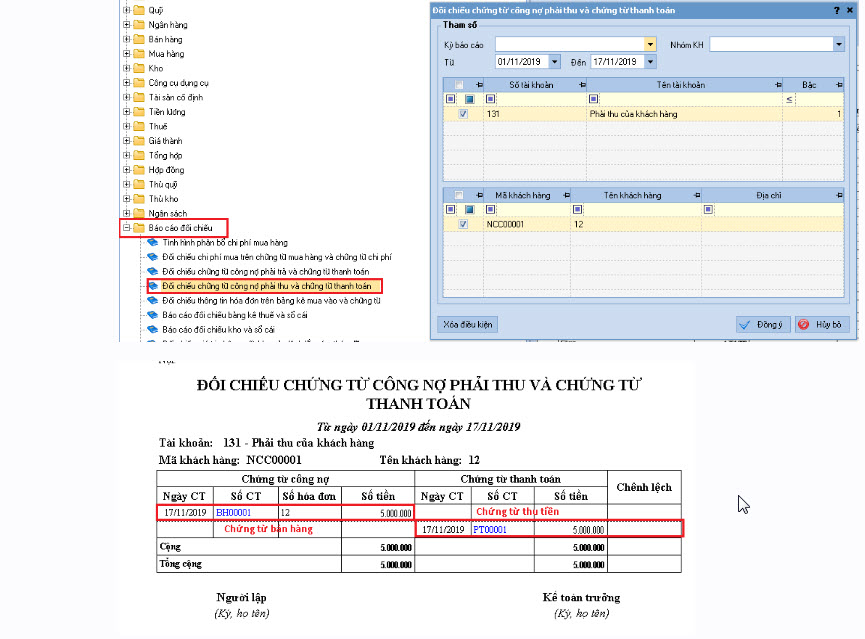Click the filter operator icon under Địa chỉ

(x=708, y=210)
